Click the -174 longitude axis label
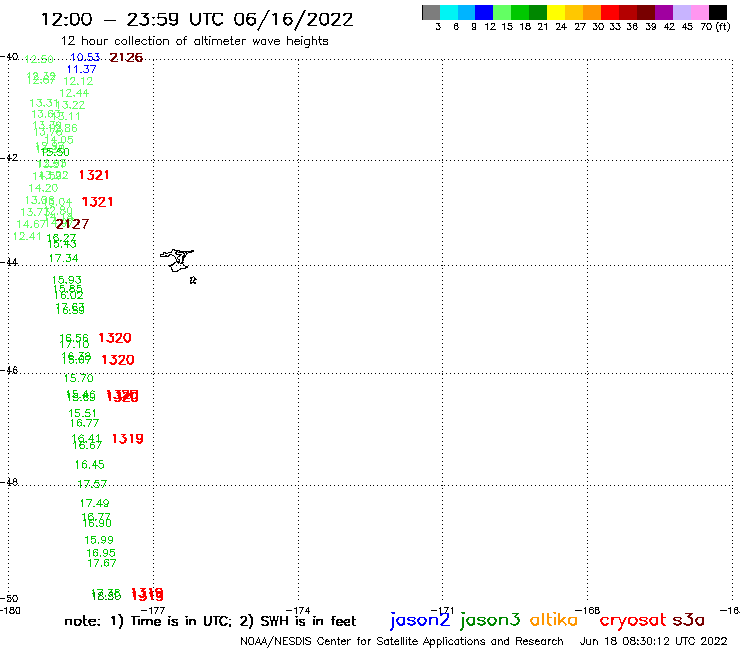This screenshot has width=740, height=650. coord(298,611)
